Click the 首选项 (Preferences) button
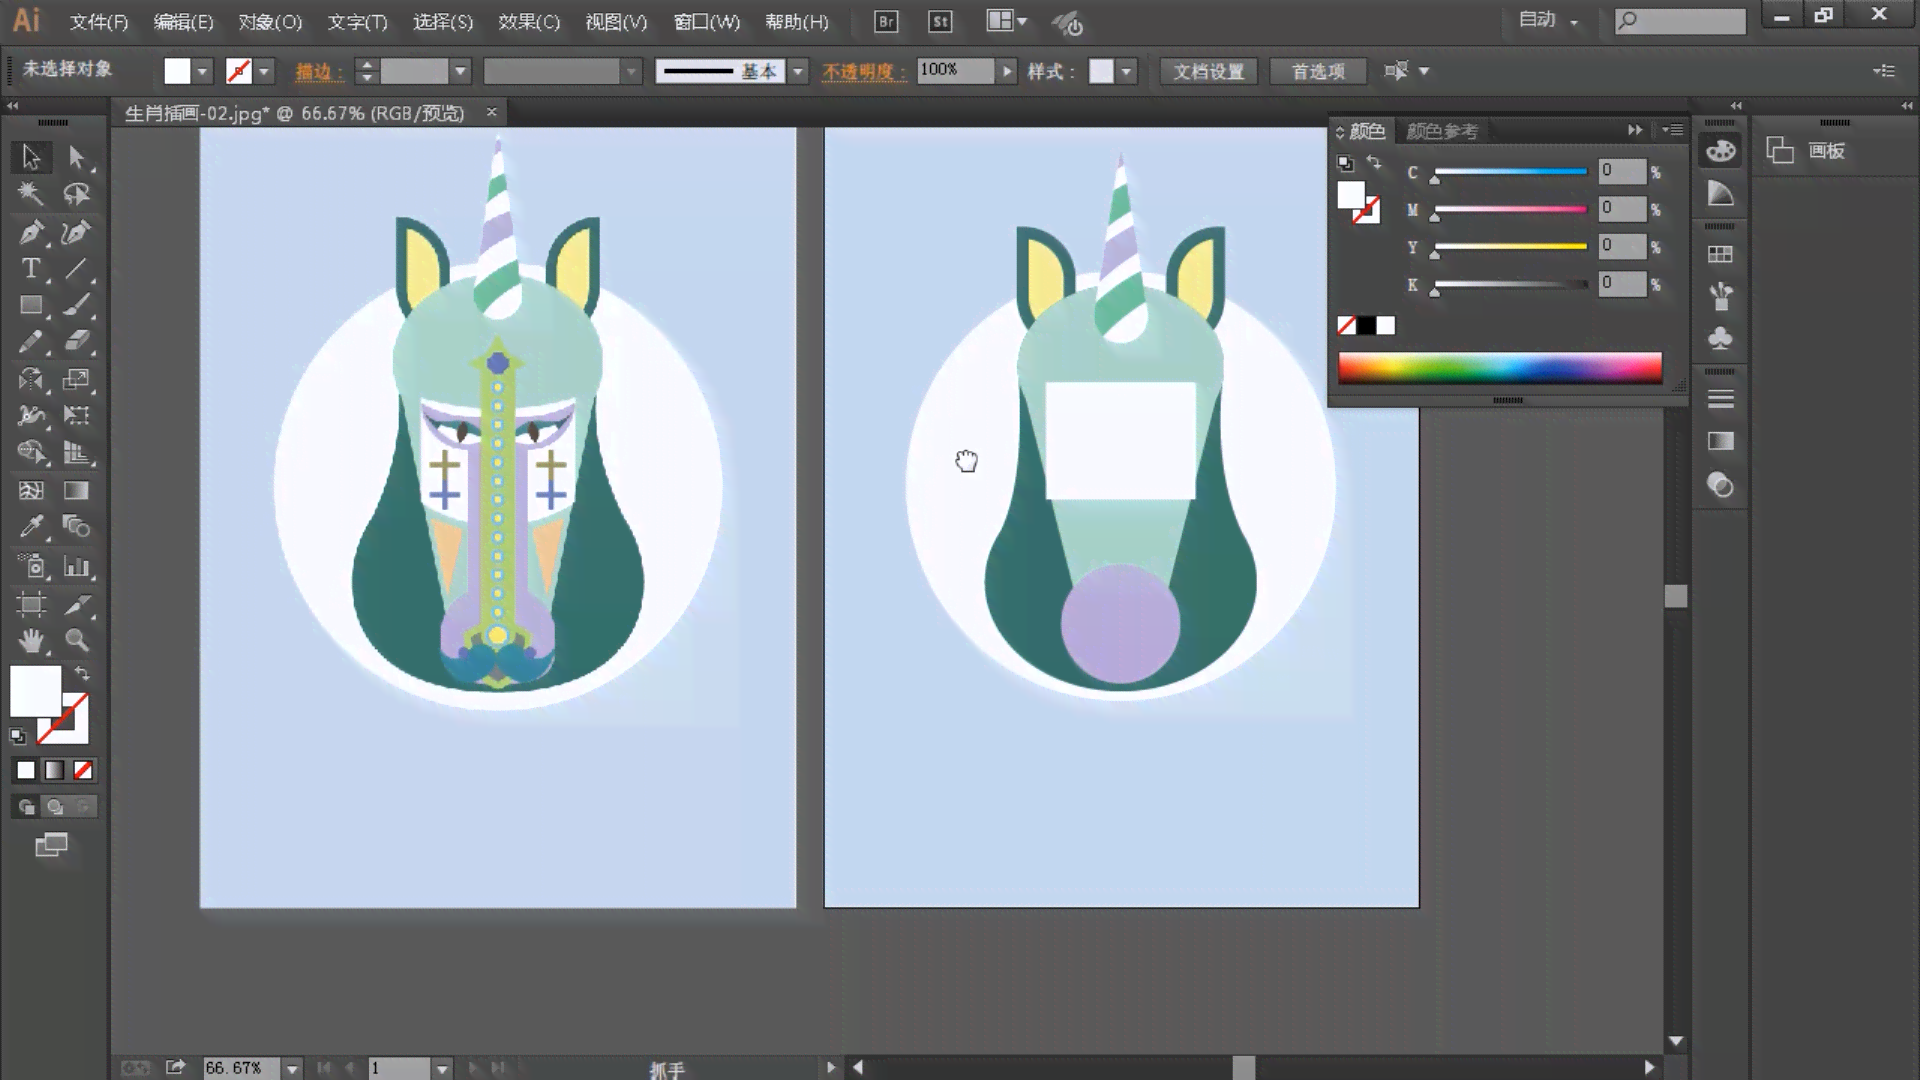Image resolution: width=1920 pixels, height=1080 pixels. 1317,70
